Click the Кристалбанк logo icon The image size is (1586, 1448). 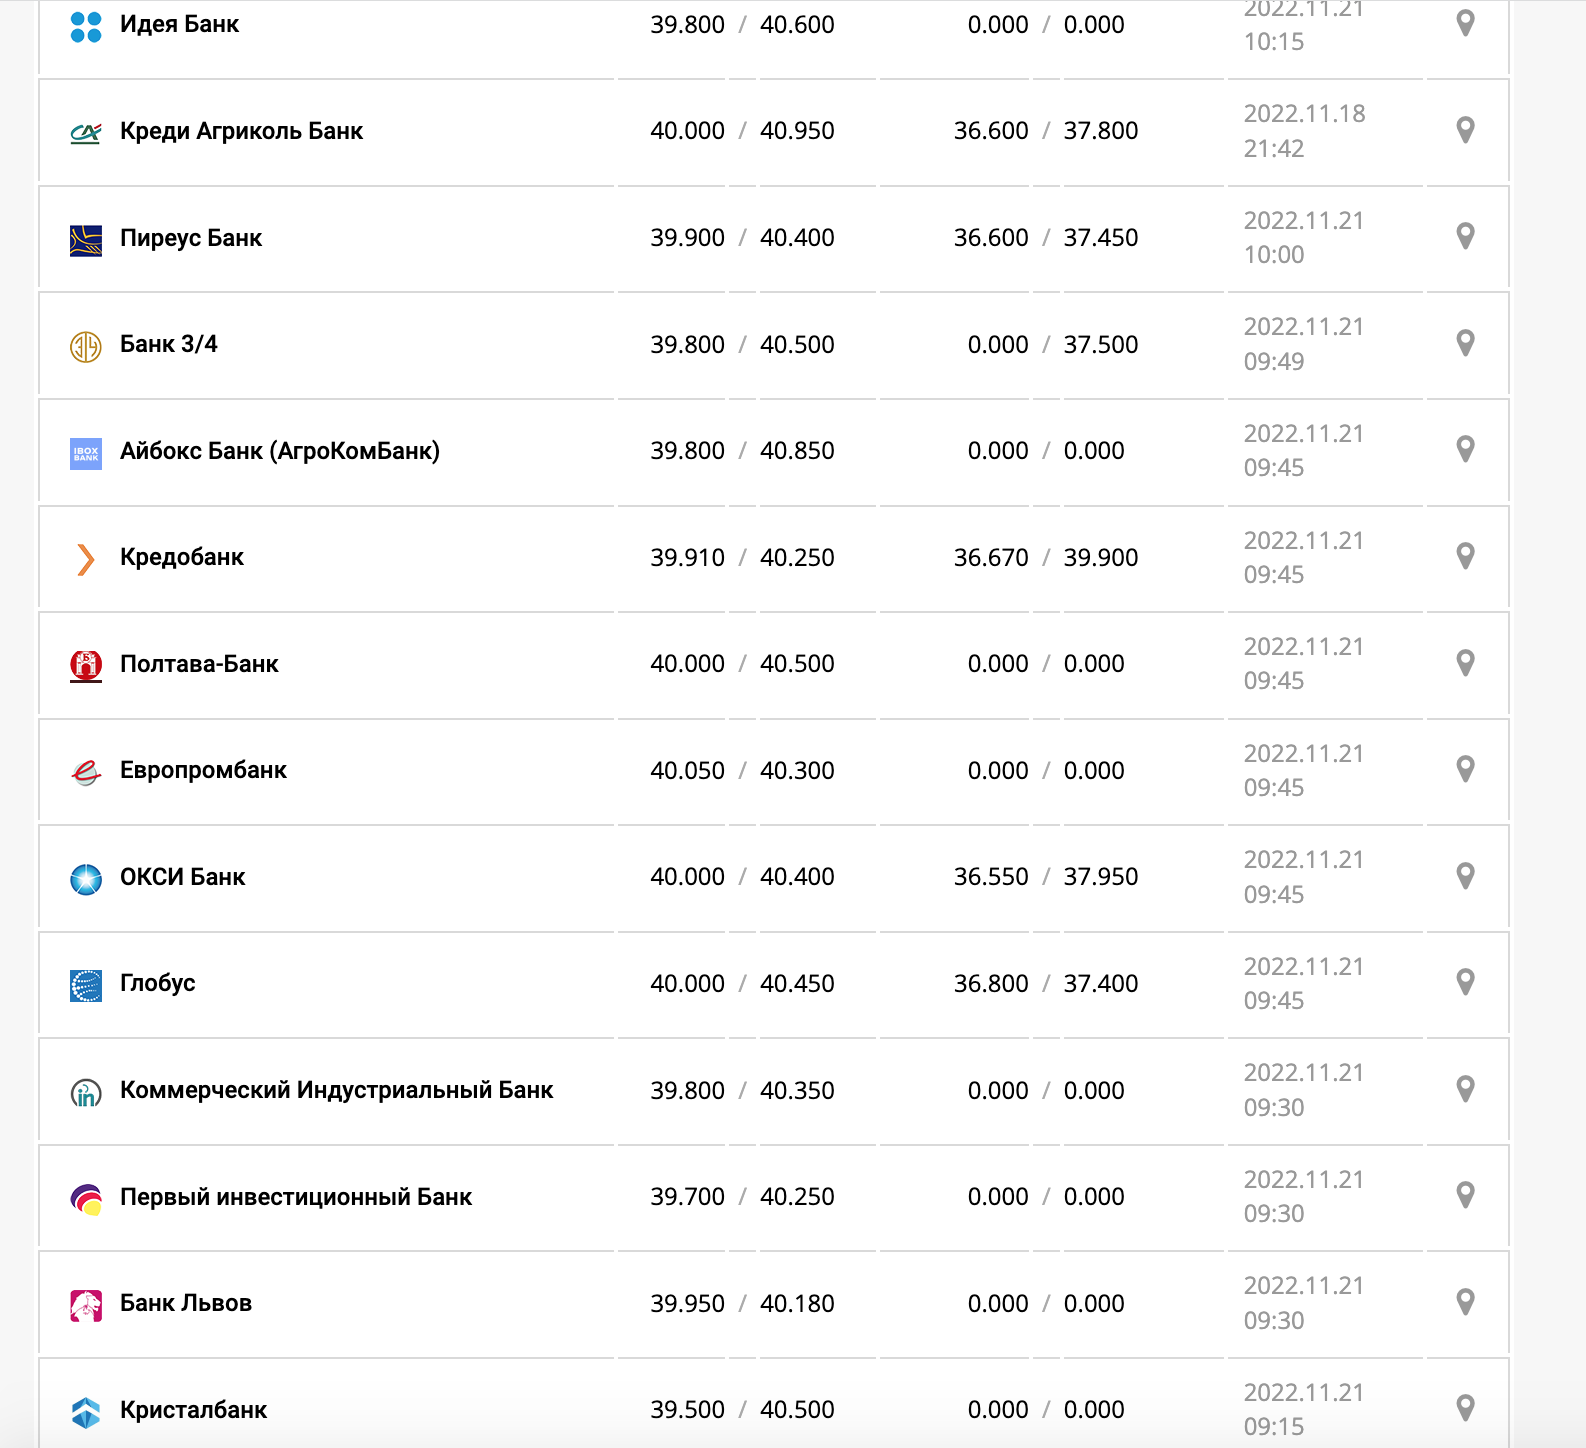tap(86, 1412)
